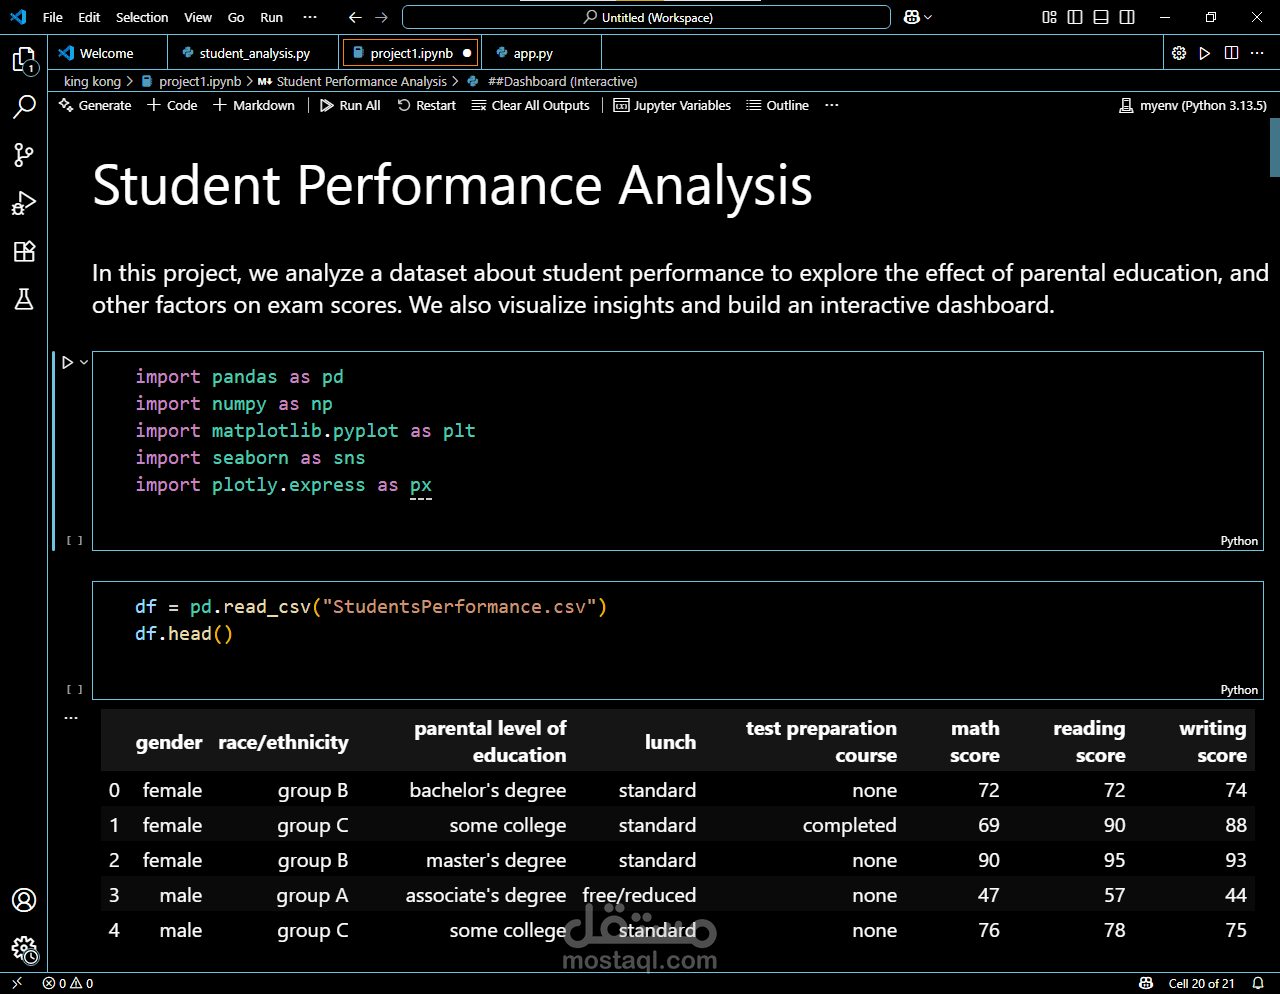This screenshot has height=994, width=1280.
Task: Open the notebook Outline
Action: click(778, 105)
